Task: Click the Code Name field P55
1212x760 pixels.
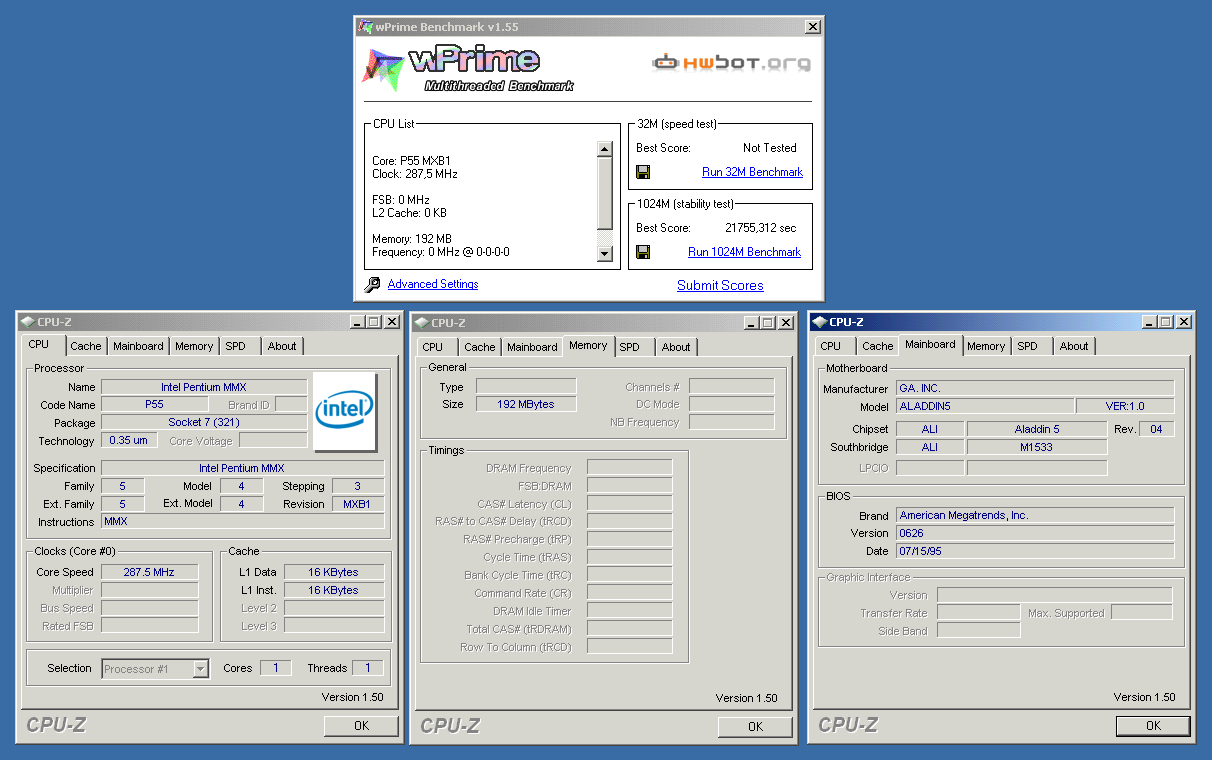Action: (x=154, y=405)
